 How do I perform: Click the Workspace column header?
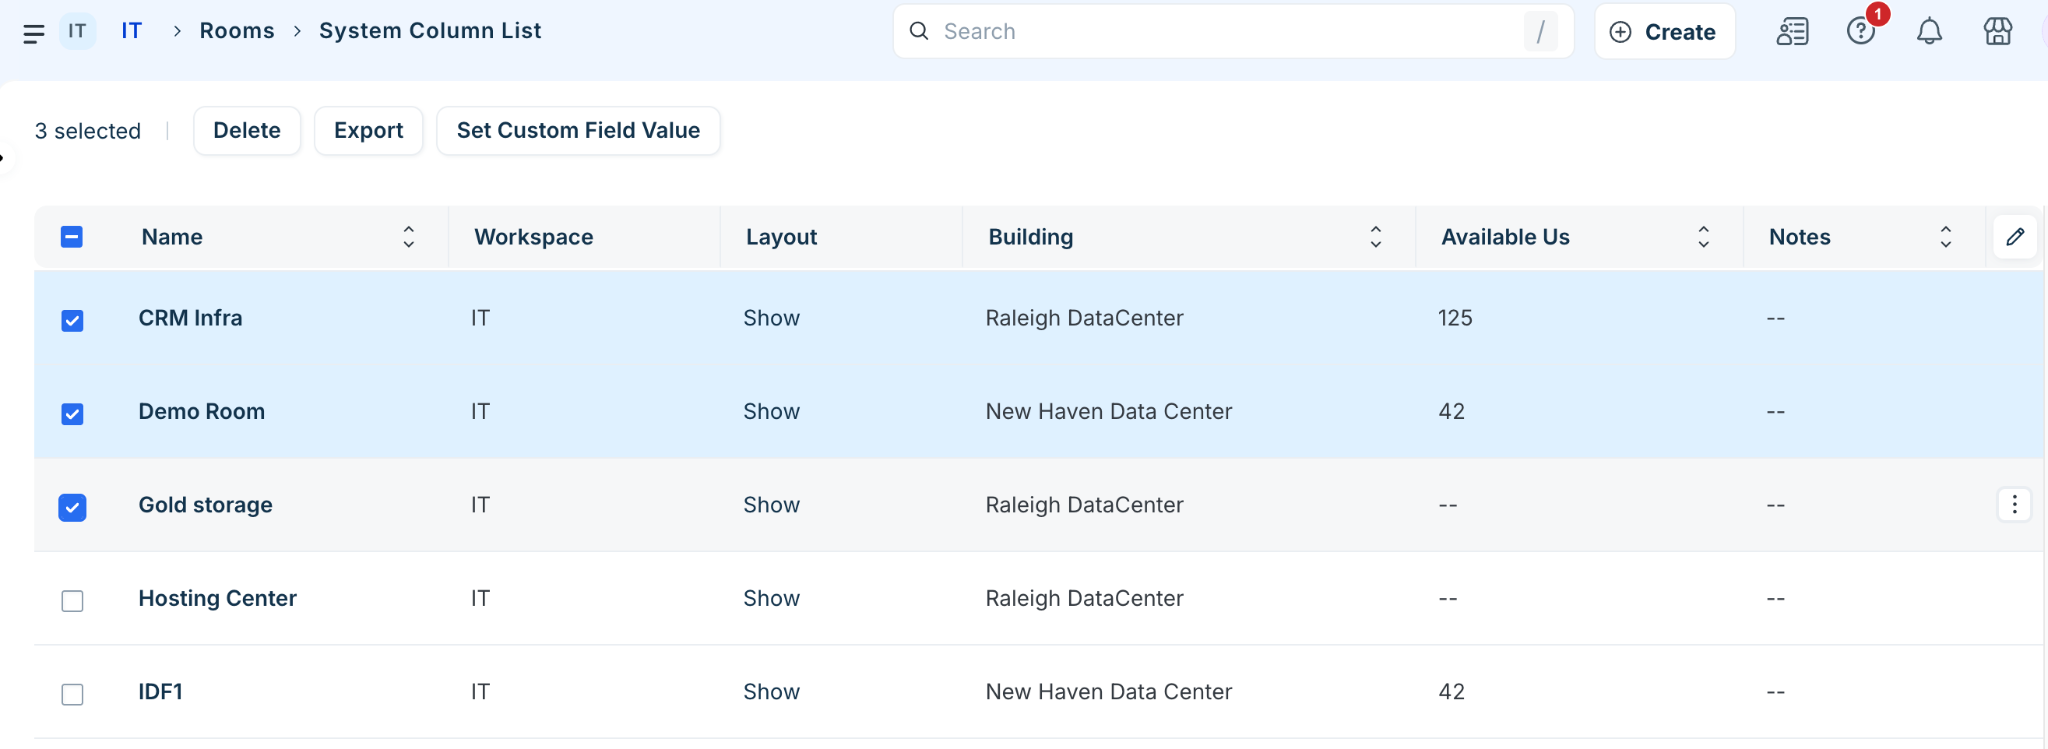coord(533,237)
